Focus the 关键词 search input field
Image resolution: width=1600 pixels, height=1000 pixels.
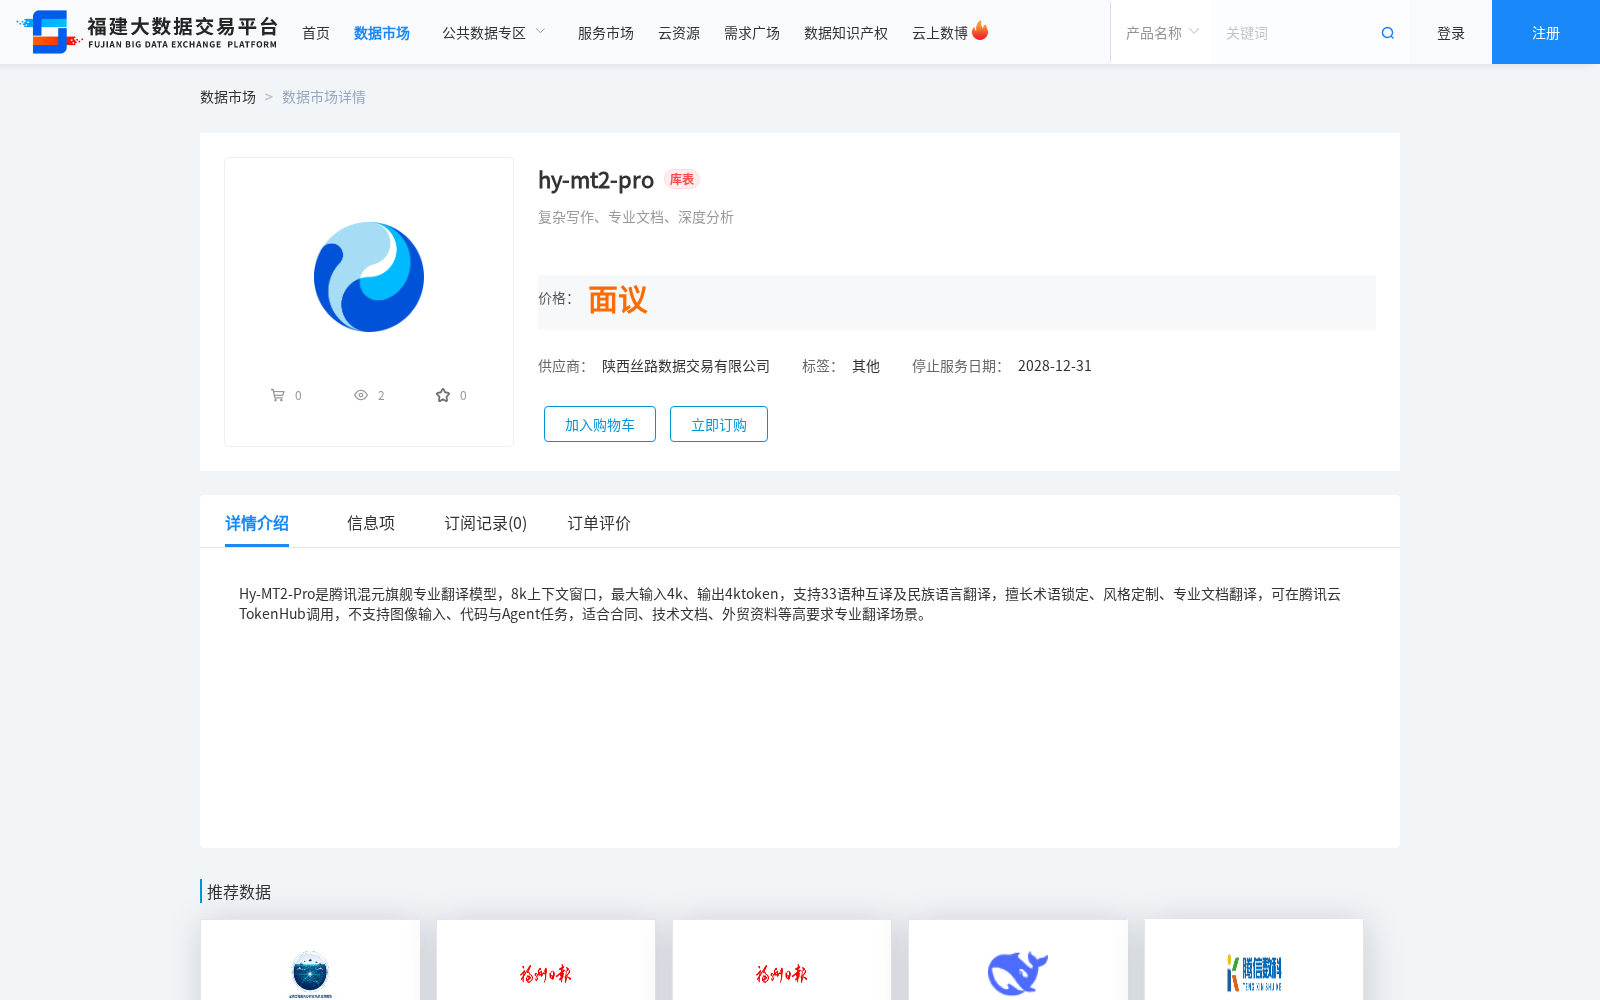point(1295,33)
